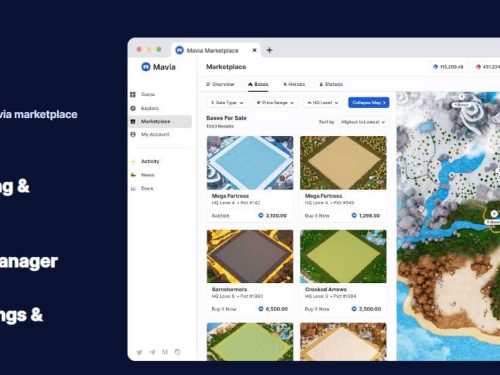
Task: Open the Barnstormers lava base thumbnail
Action: click(250, 256)
